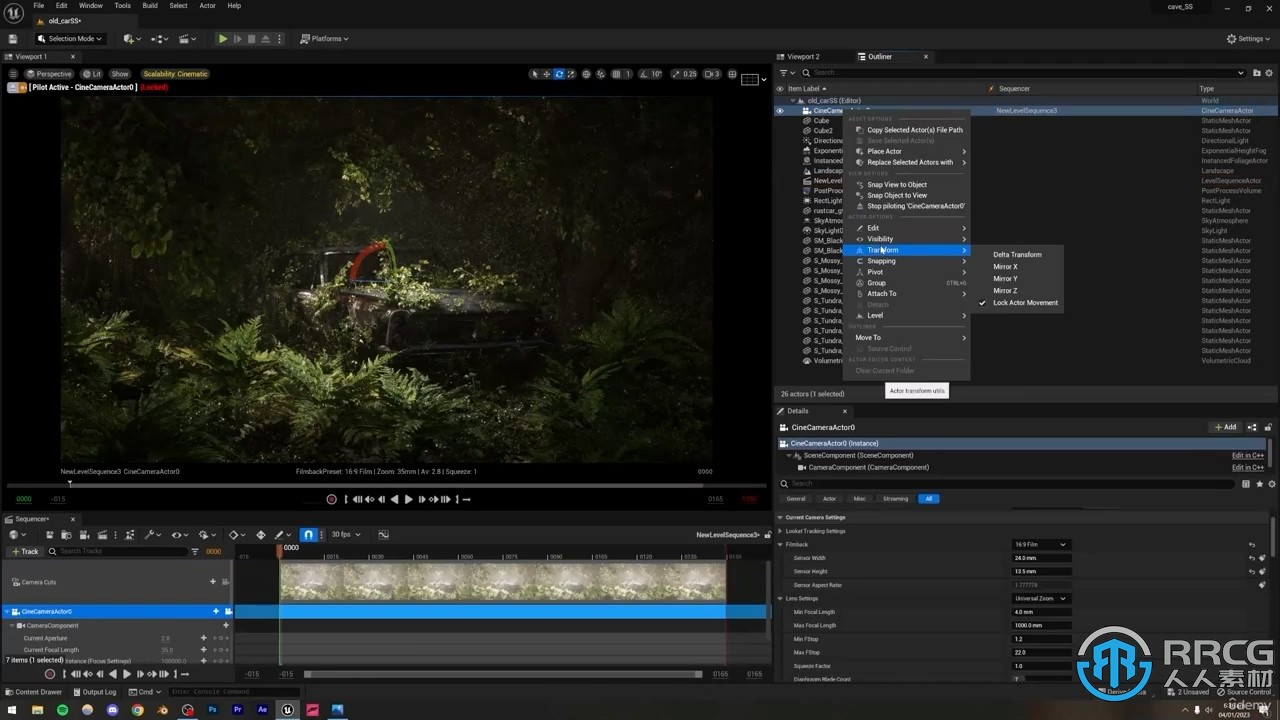Select the Streaming filter in Details
This screenshot has width=1280, height=720.
[x=895, y=499]
